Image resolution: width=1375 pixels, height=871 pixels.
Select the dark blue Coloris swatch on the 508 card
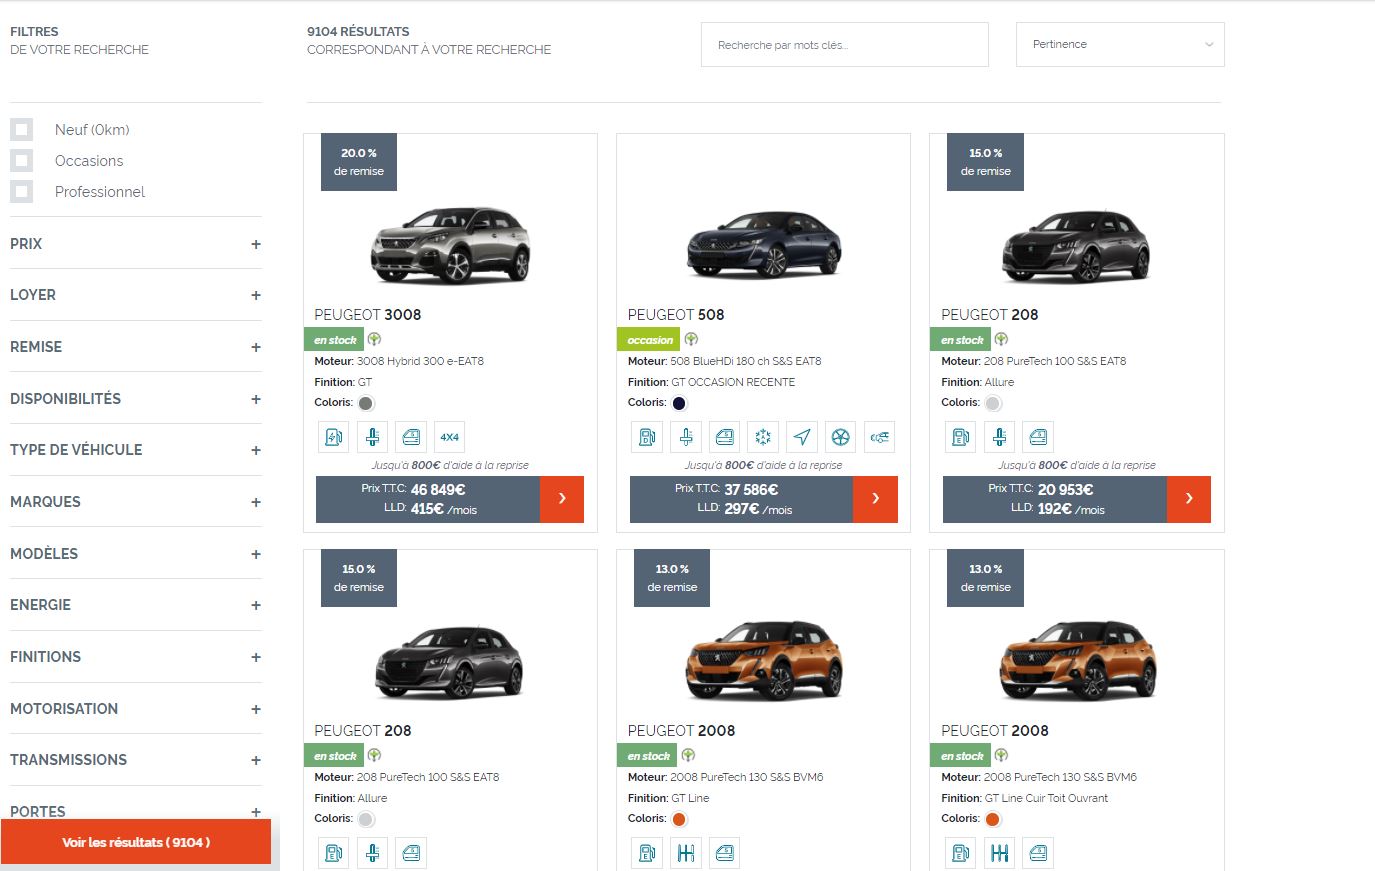tap(679, 403)
